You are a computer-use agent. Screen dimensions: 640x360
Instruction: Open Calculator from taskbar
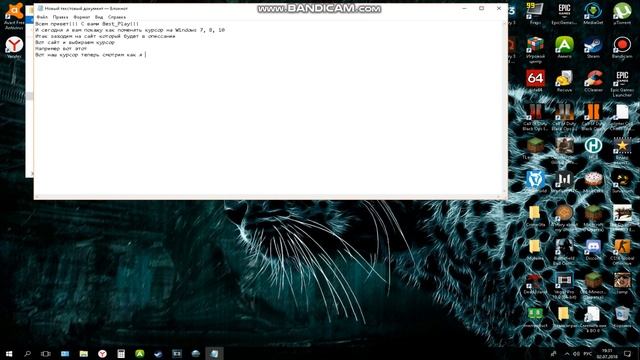click(121, 353)
